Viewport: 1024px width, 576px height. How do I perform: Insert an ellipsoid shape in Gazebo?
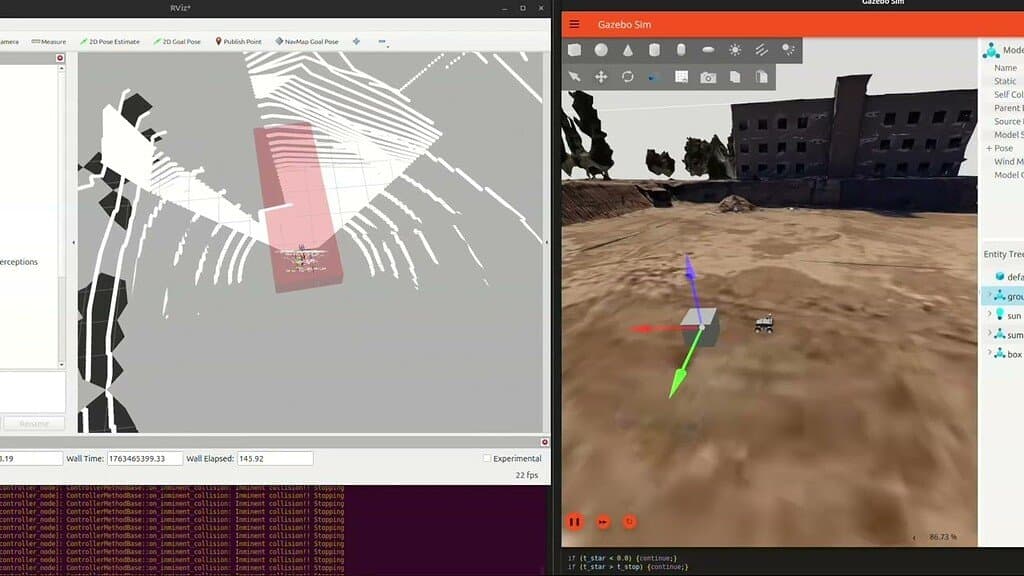pos(708,50)
